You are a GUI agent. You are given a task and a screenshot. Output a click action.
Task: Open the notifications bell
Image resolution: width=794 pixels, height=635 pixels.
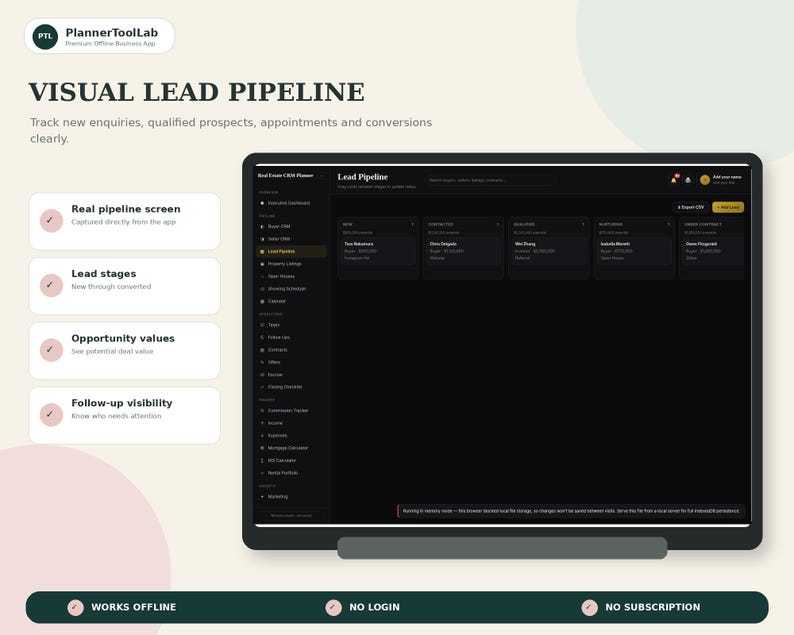tap(673, 180)
